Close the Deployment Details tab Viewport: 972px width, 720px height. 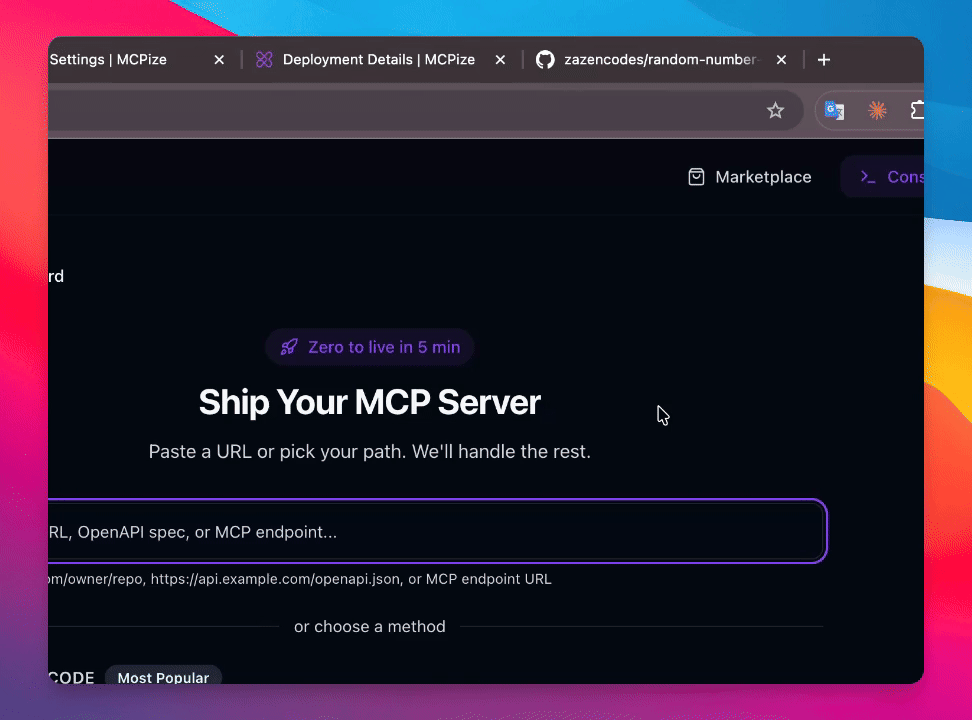(500, 60)
